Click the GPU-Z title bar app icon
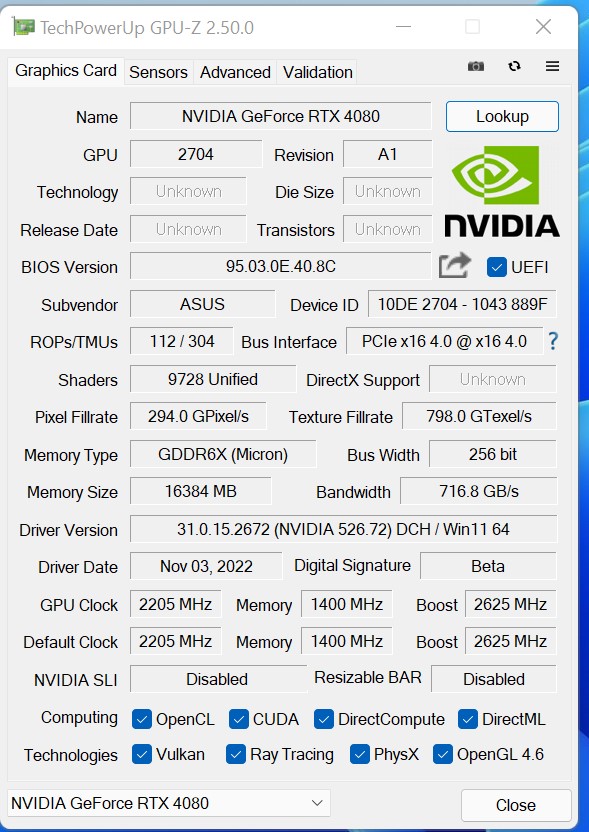 tap(24, 27)
